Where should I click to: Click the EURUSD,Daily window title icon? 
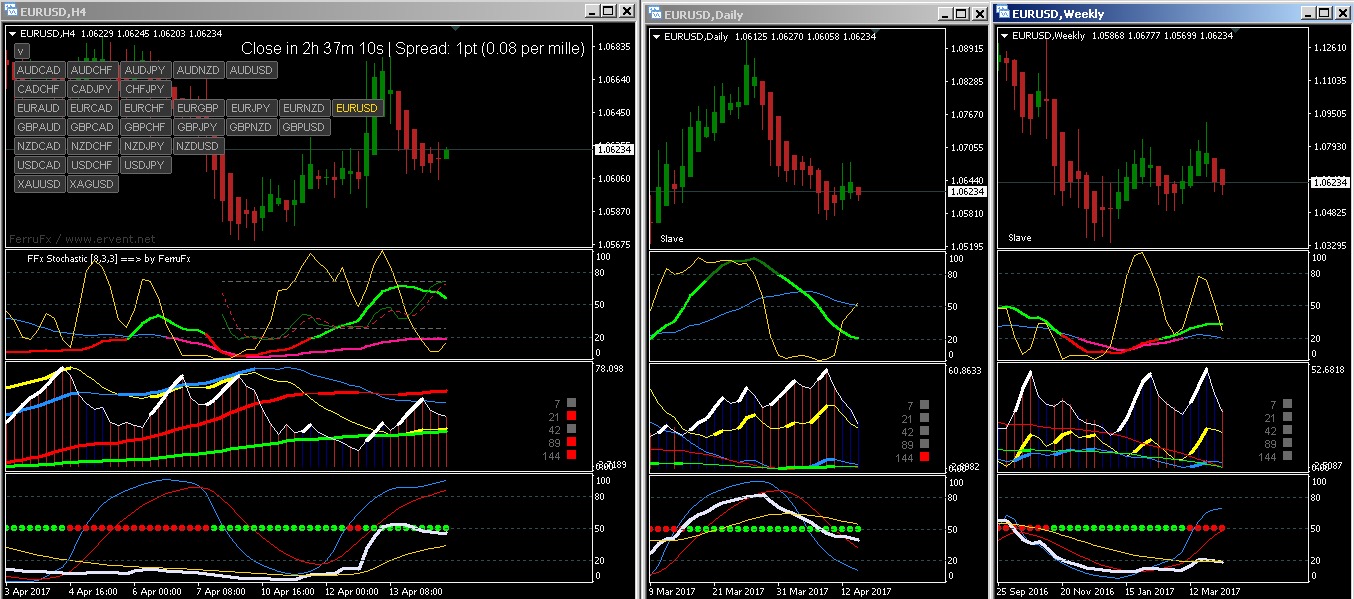[x=655, y=14]
